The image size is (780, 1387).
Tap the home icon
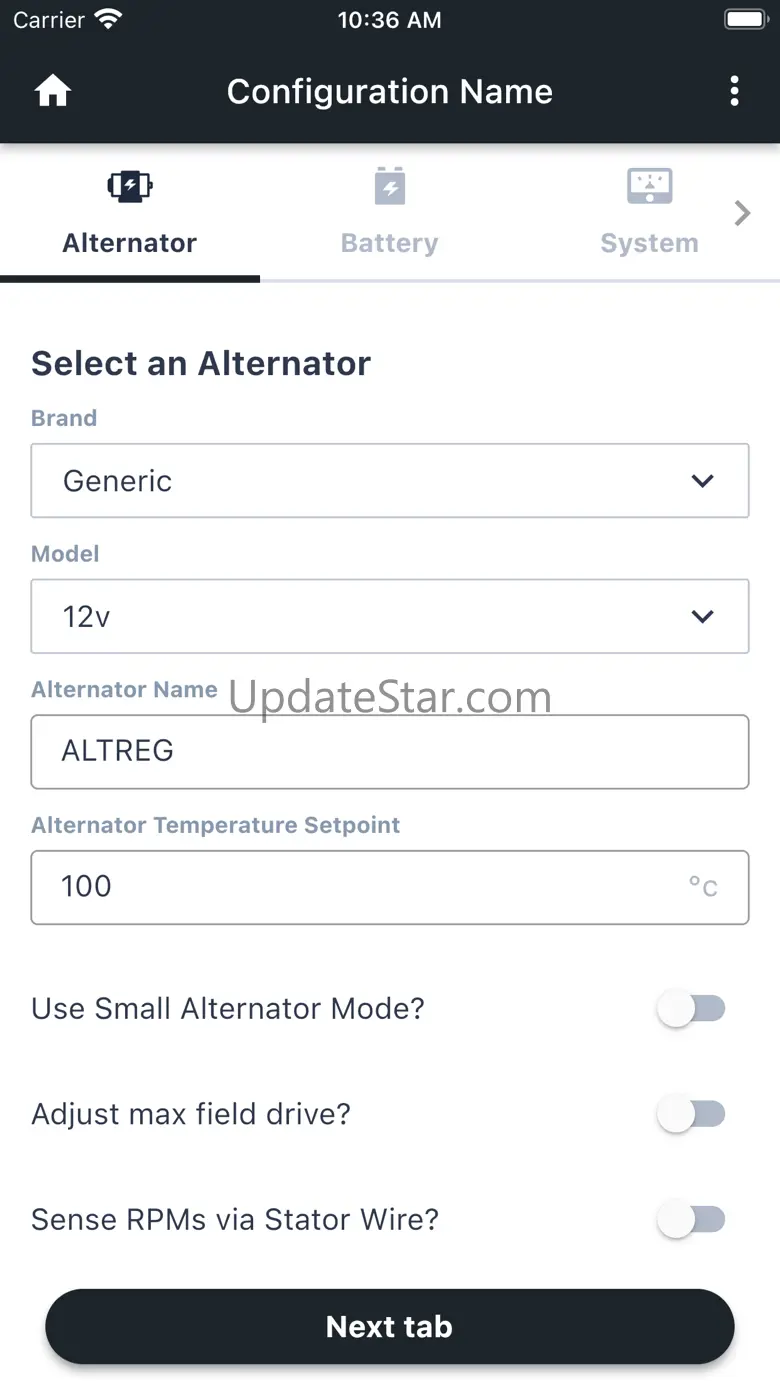click(53, 92)
